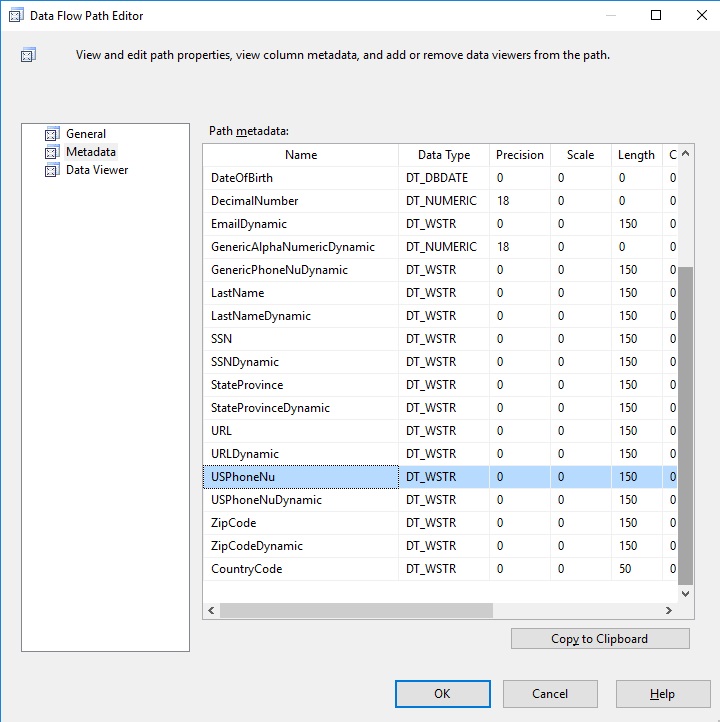Click the horizontal scrollbar right arrow

coord(669,610)
